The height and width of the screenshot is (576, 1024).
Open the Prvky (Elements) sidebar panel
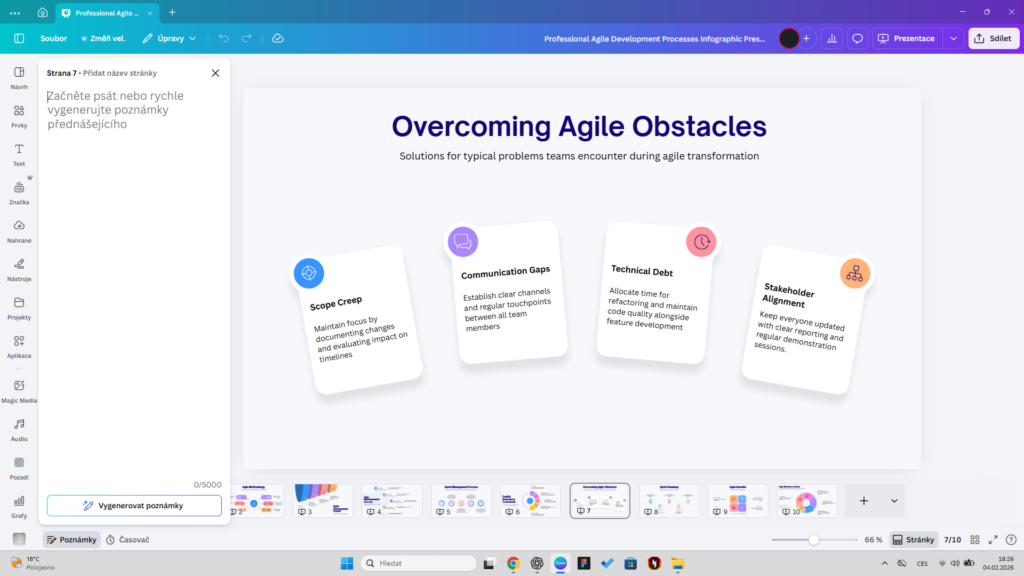[x=19, y=116]
